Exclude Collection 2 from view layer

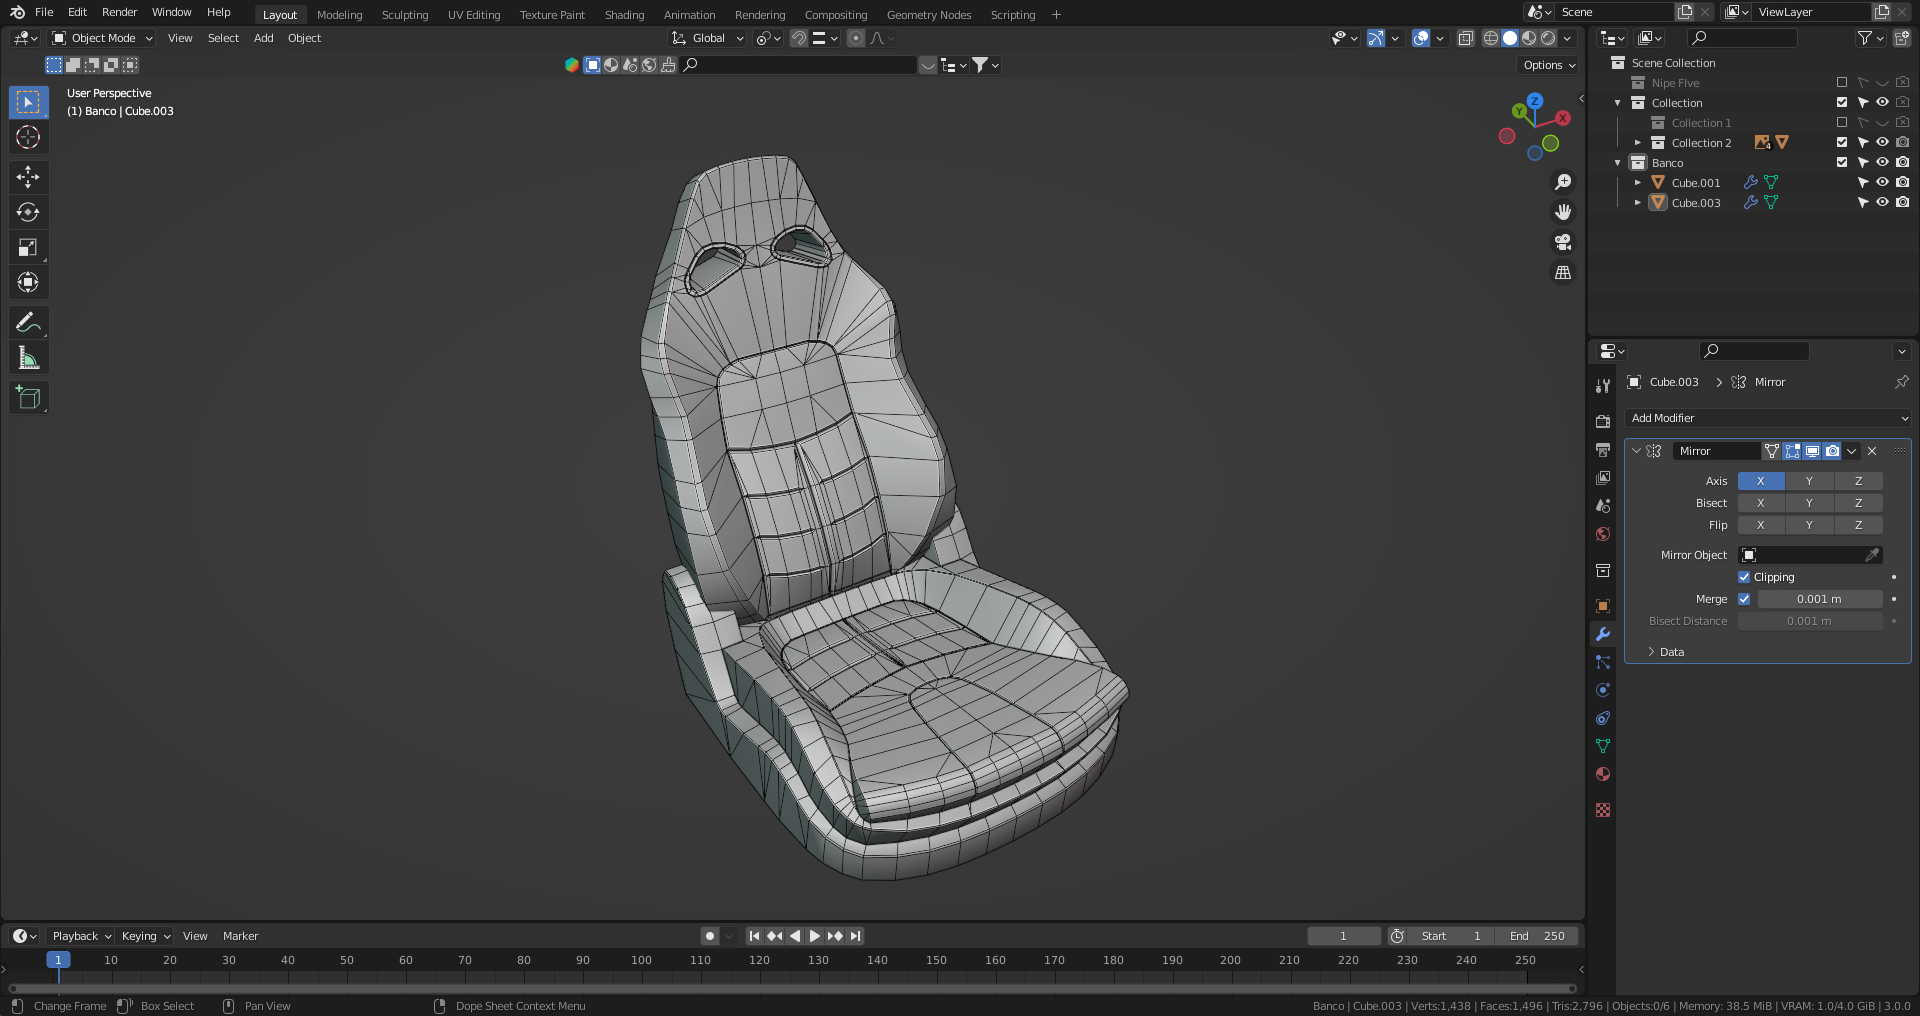coord(1842,142)
